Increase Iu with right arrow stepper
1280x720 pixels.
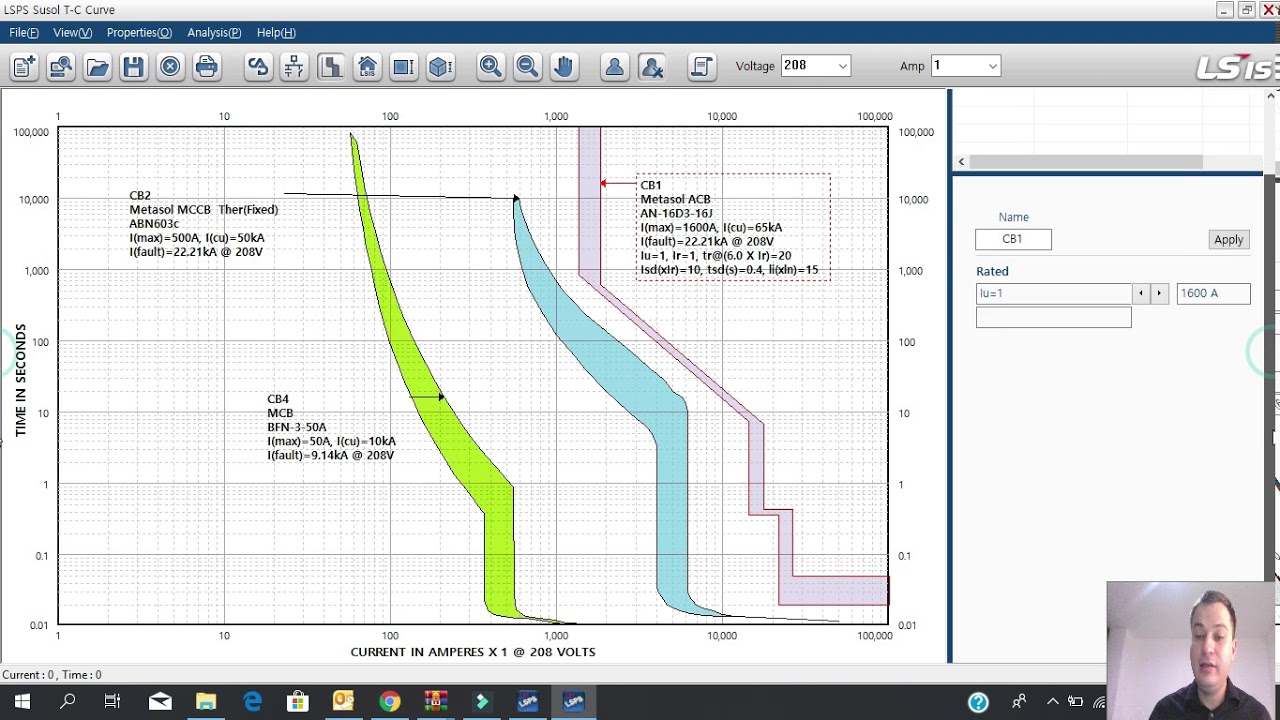point(1159,293)
